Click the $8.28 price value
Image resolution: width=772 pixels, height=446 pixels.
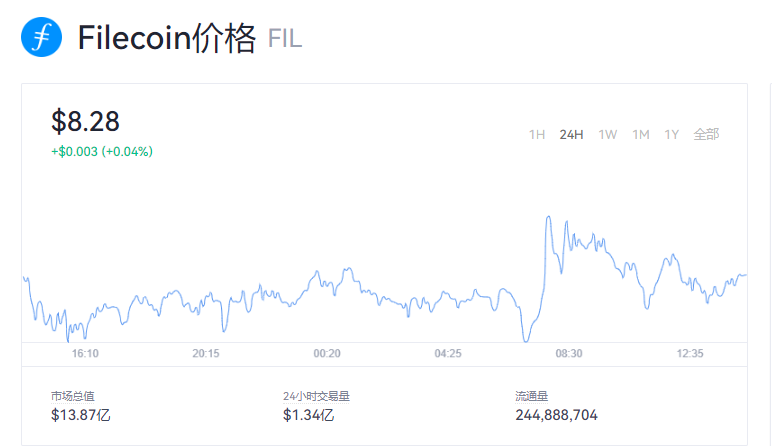pos(85,121)
